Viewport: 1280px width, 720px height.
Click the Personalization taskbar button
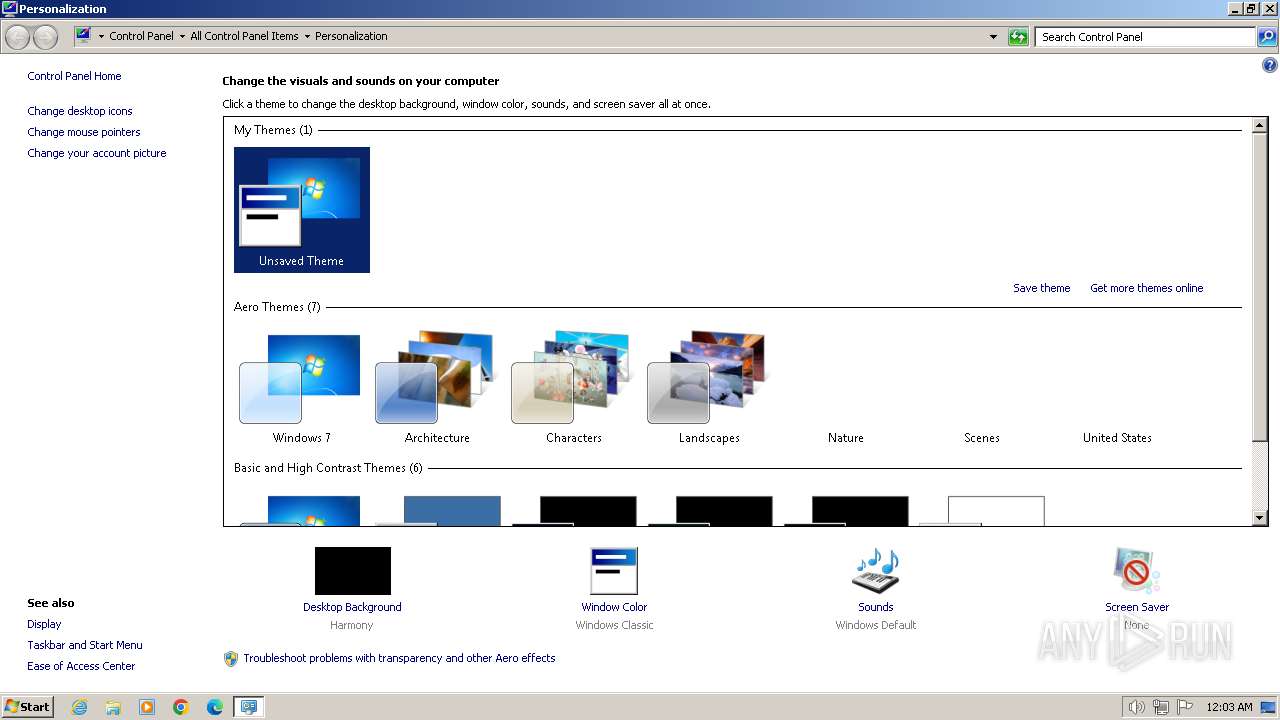pos(248,707)
